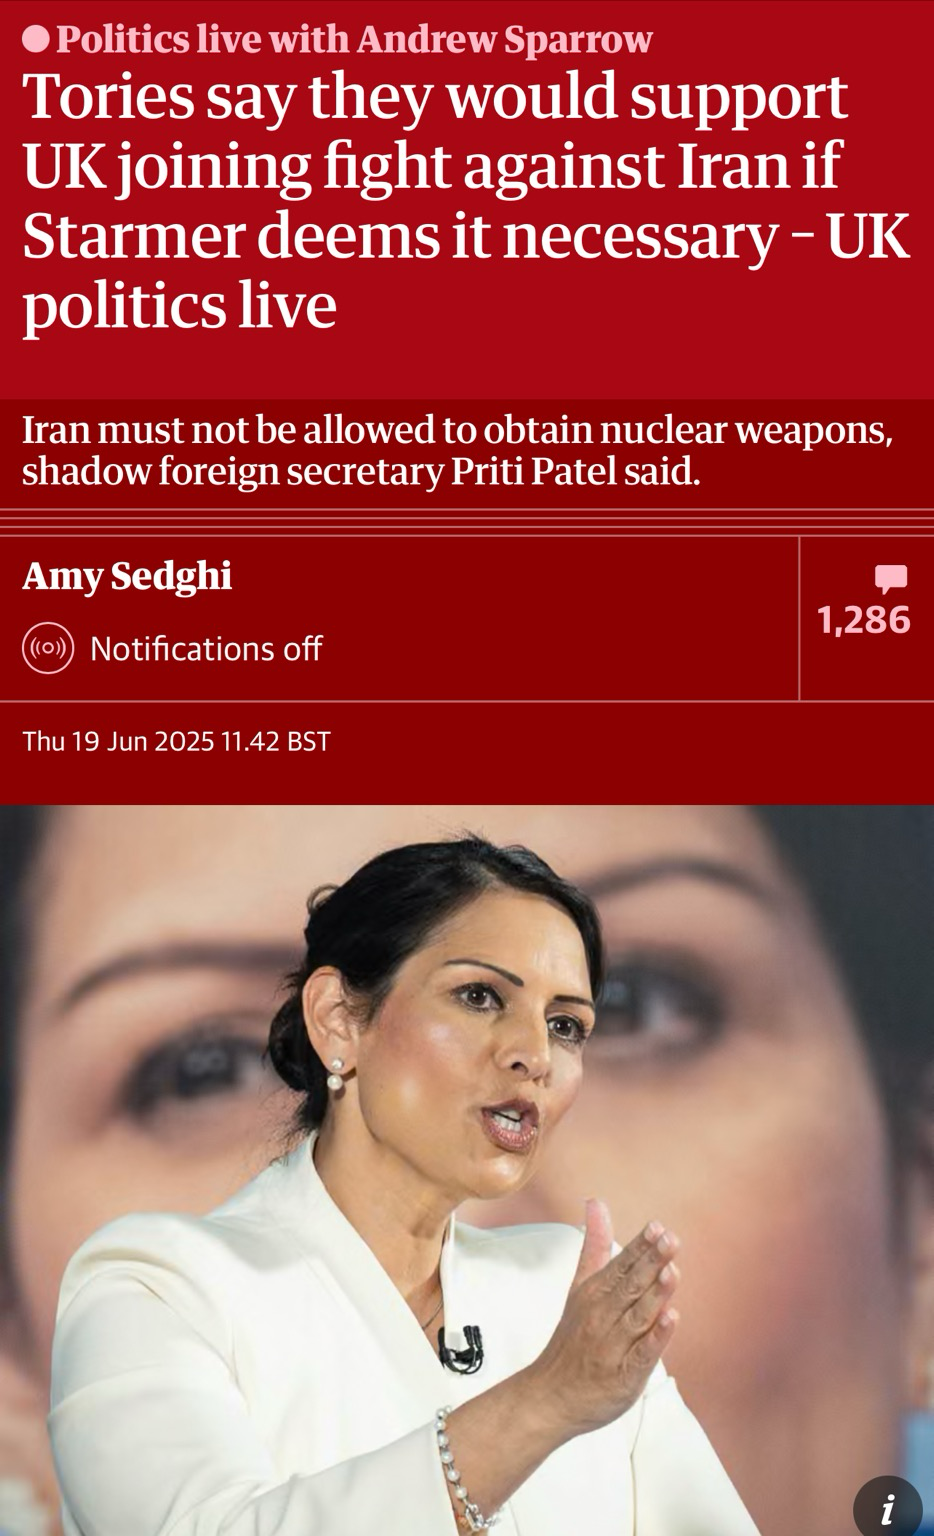
Task: Tap the comment speech bubble icon
Action: (x=891, y=579)
